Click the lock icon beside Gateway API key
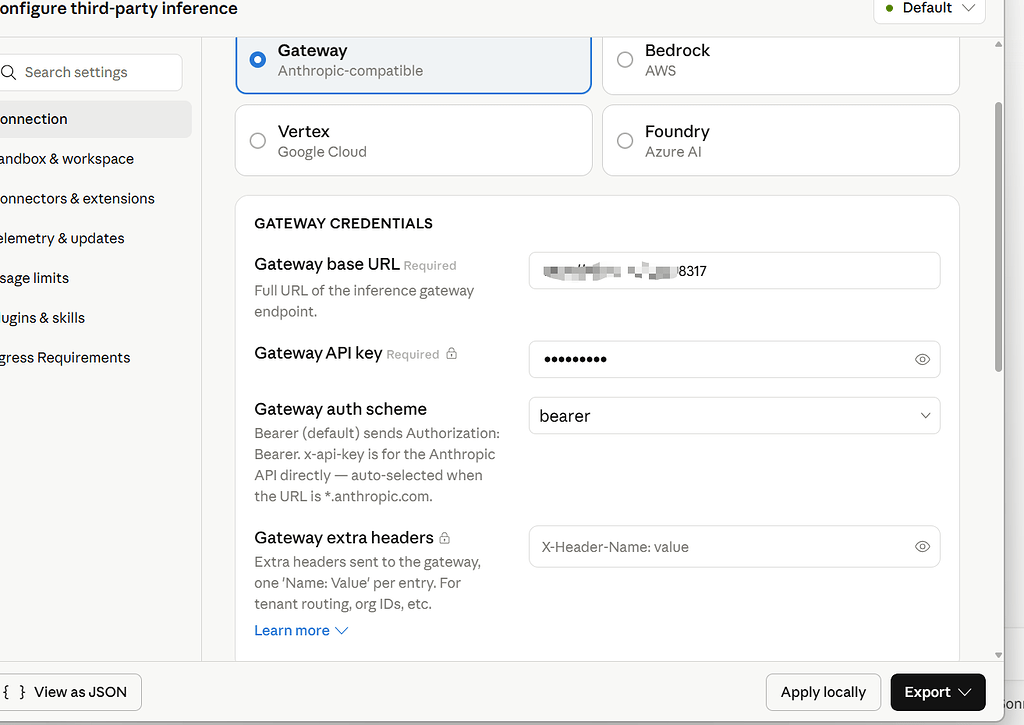Viewport: 1024px width, 725px height. pyautogui.click(x=451, y=353)
